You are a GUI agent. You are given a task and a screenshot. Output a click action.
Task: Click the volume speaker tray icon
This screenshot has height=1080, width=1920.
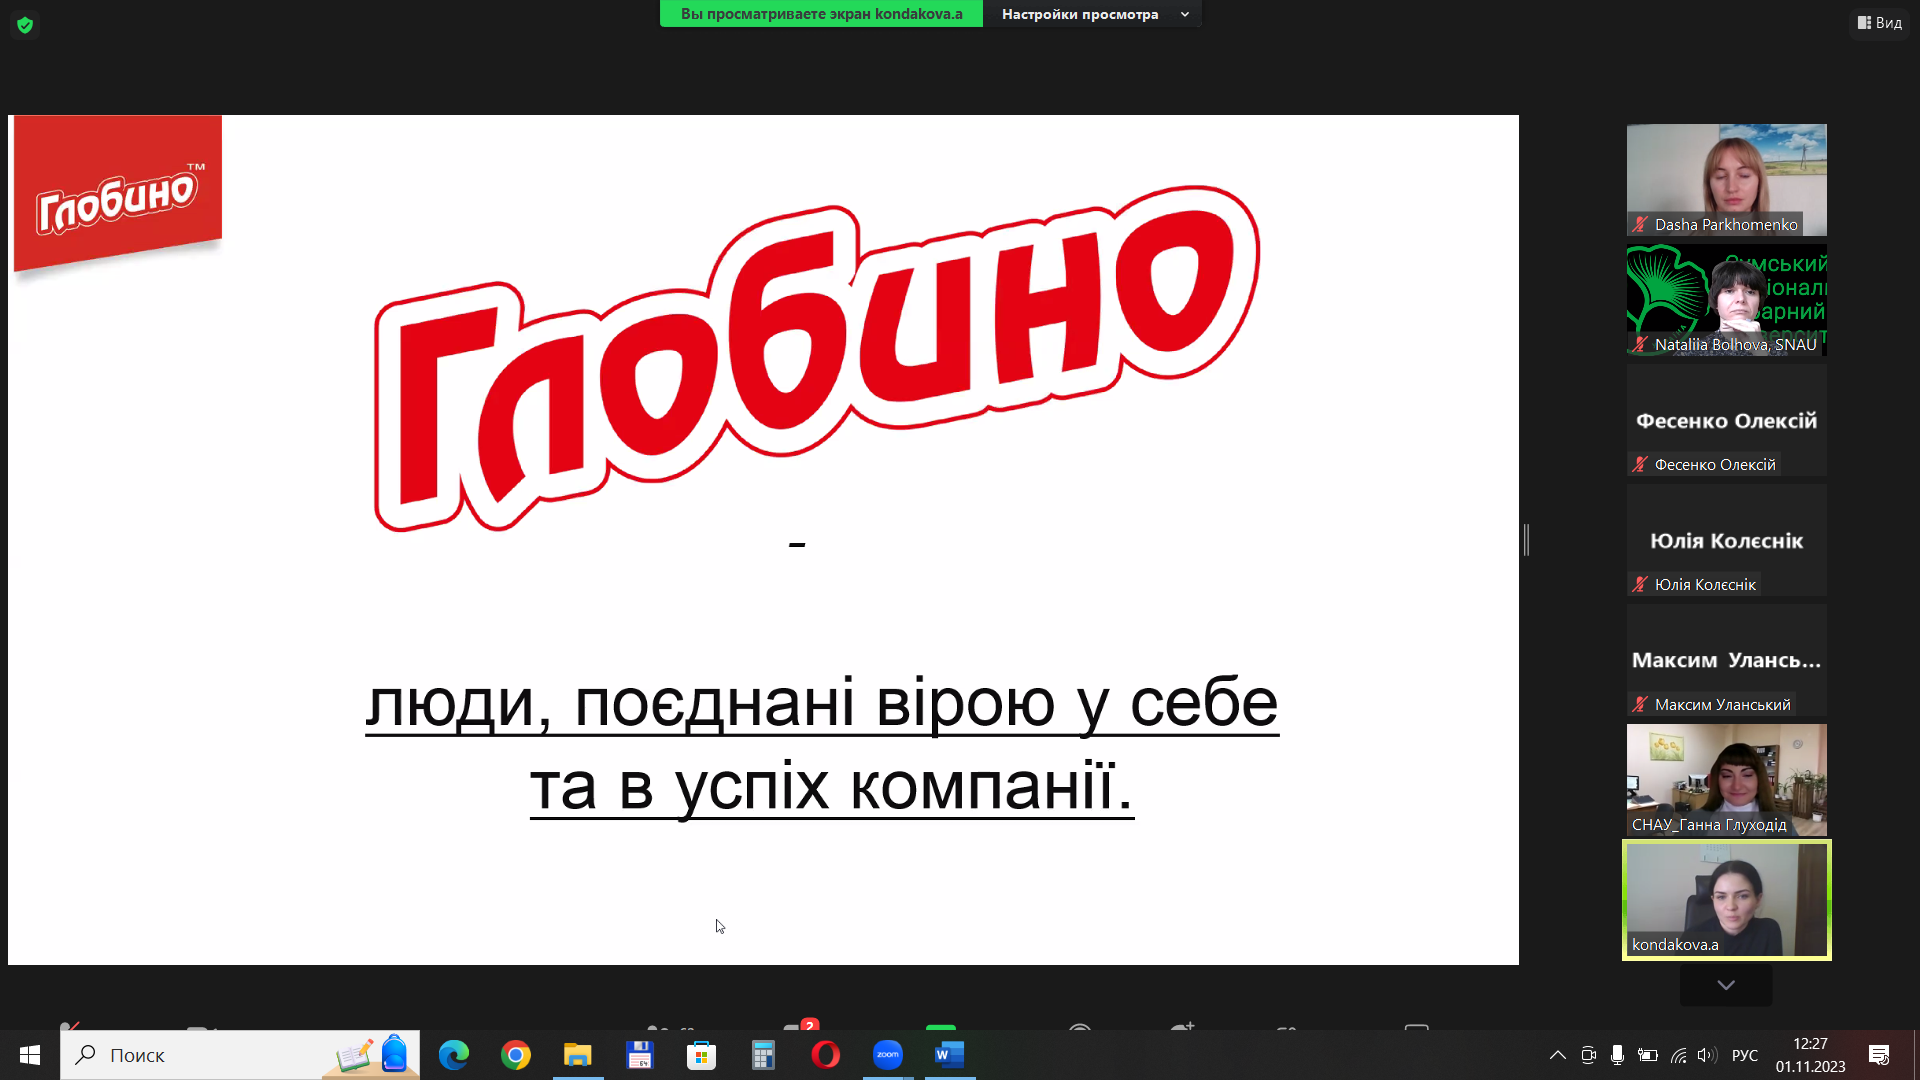point(1707,1055)
